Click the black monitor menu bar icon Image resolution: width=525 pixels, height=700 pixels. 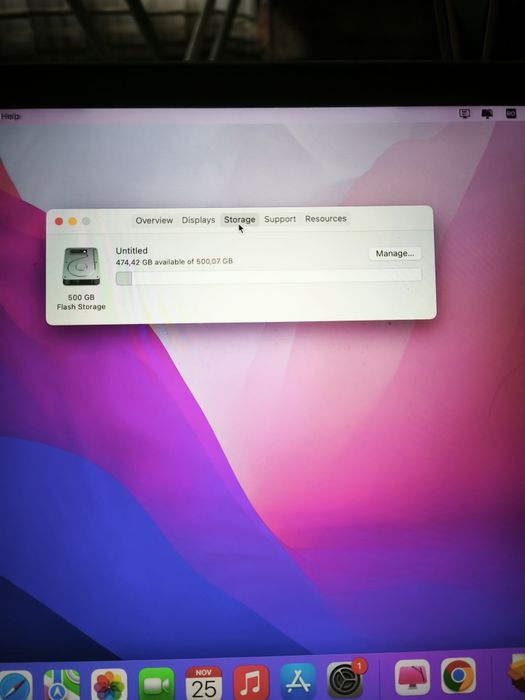point(487,114)
